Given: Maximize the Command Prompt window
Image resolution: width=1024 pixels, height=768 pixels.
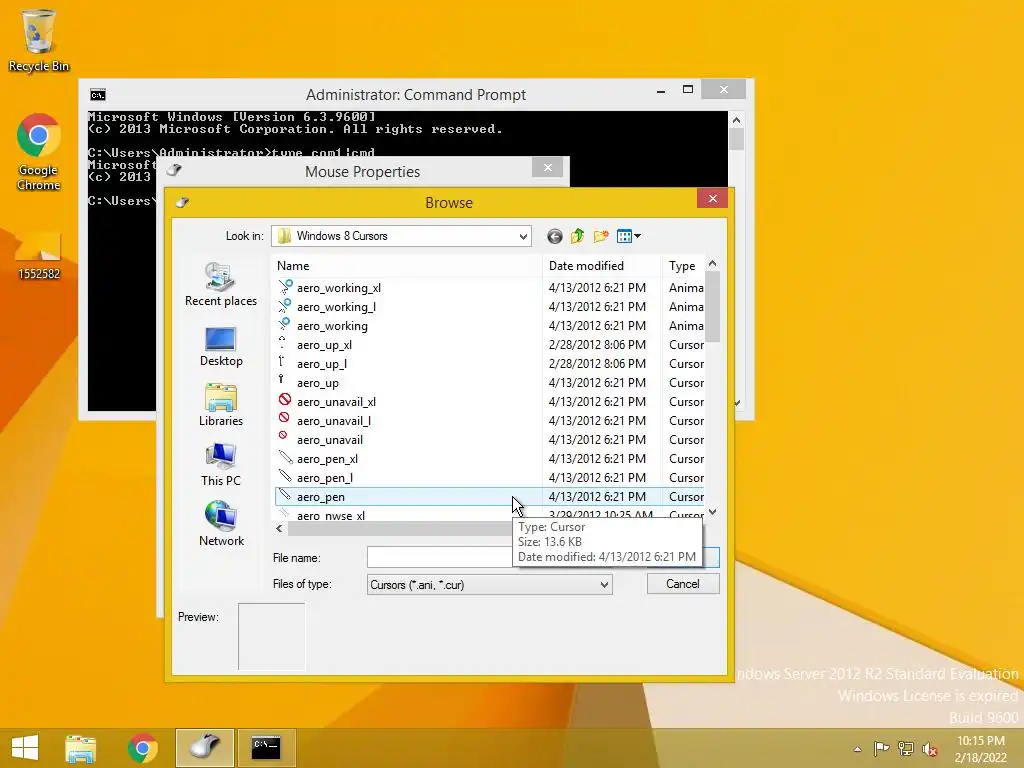Looking at the screenshot, I should (688, 89).
